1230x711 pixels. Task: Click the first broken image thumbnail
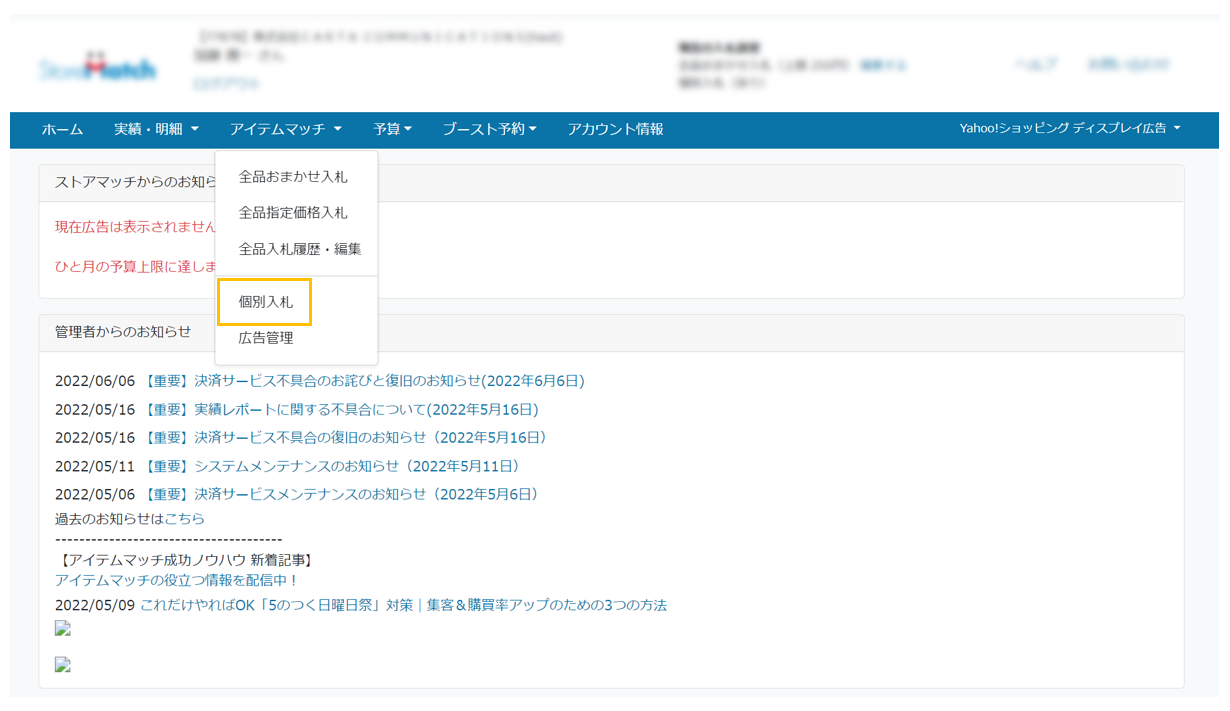click(x=63, y=629)
